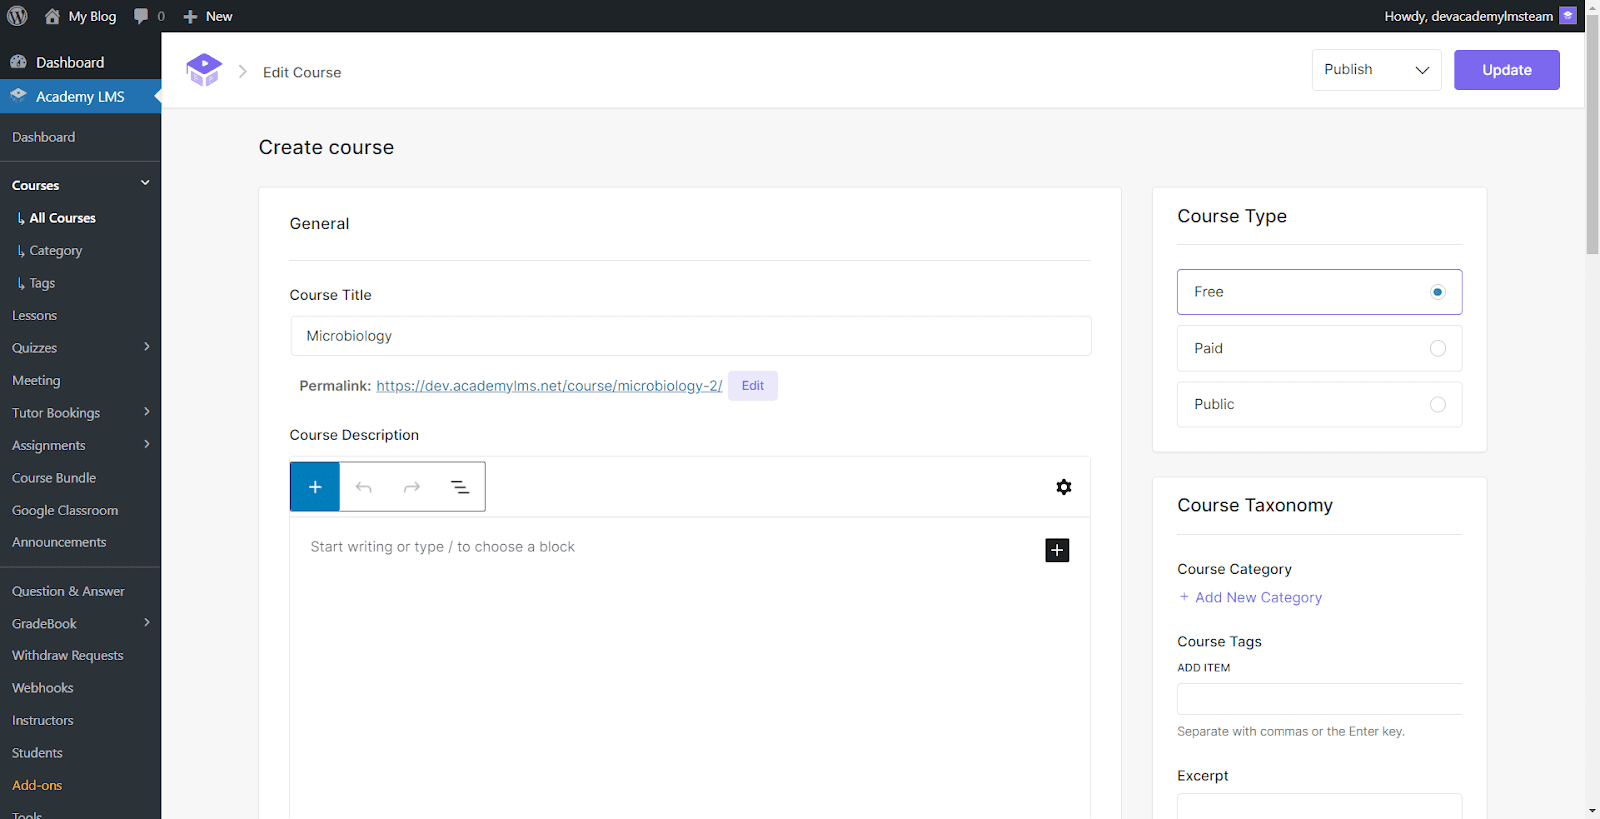Open the comments bubble in admin bar
The image size is (1600, 819).
pyautogui.click(x=148, y=16)
